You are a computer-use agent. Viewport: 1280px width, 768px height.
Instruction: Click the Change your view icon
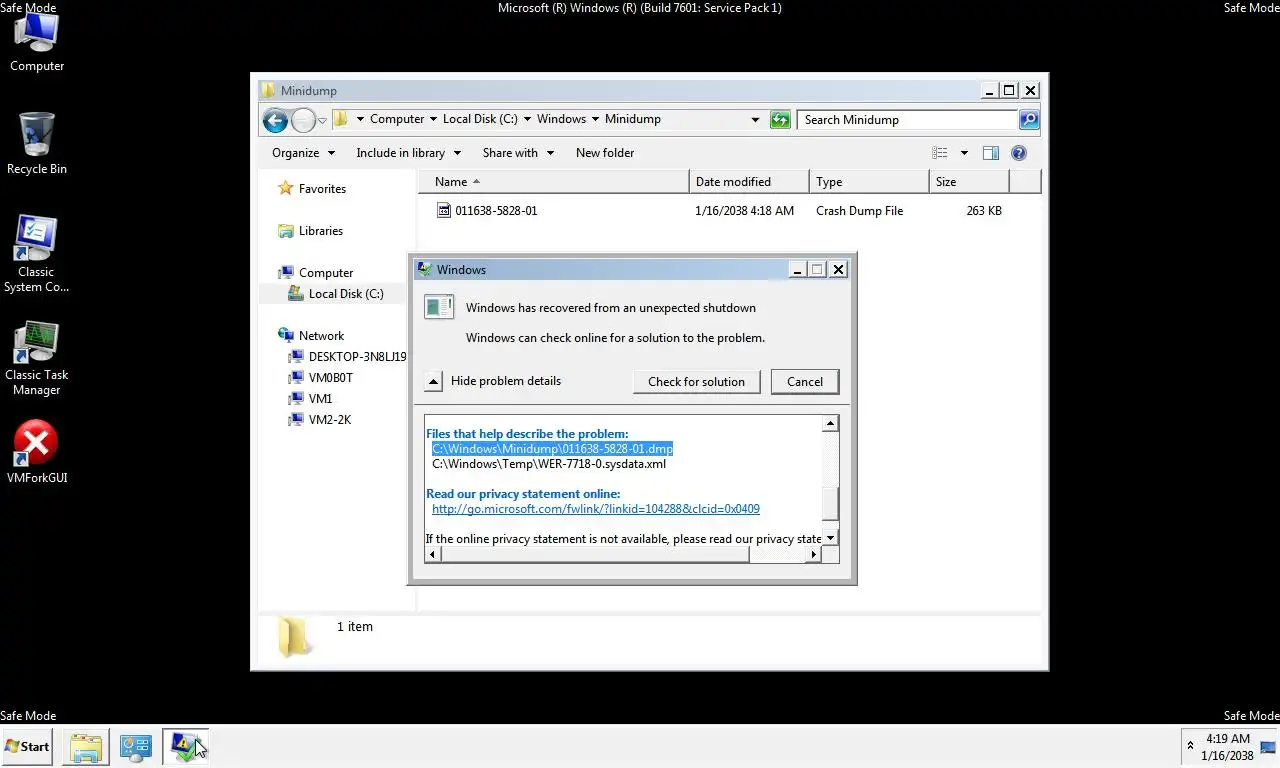point(940,153)
